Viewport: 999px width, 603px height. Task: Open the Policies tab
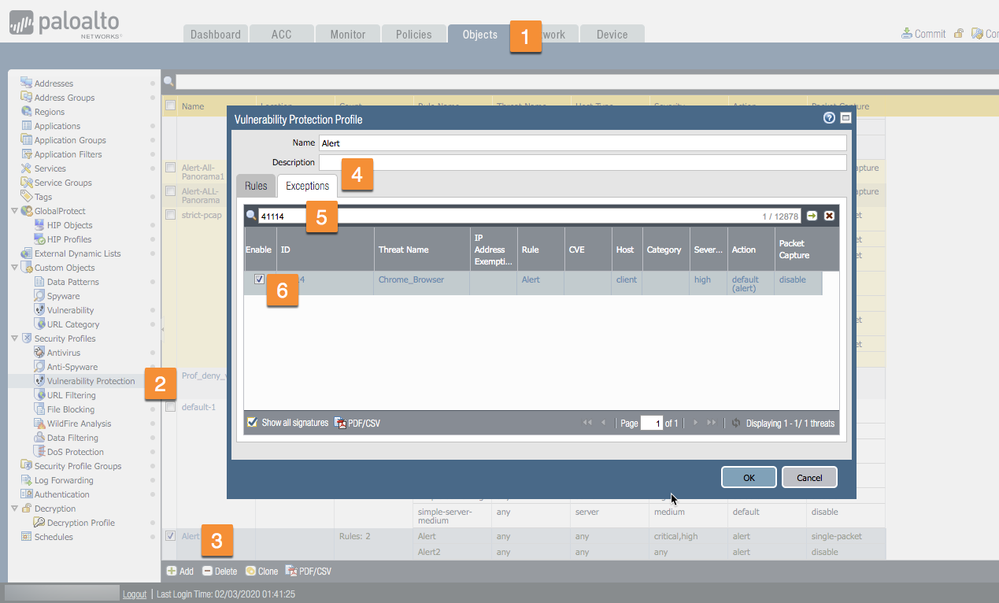pyautogui.click(x=413, y=34)
